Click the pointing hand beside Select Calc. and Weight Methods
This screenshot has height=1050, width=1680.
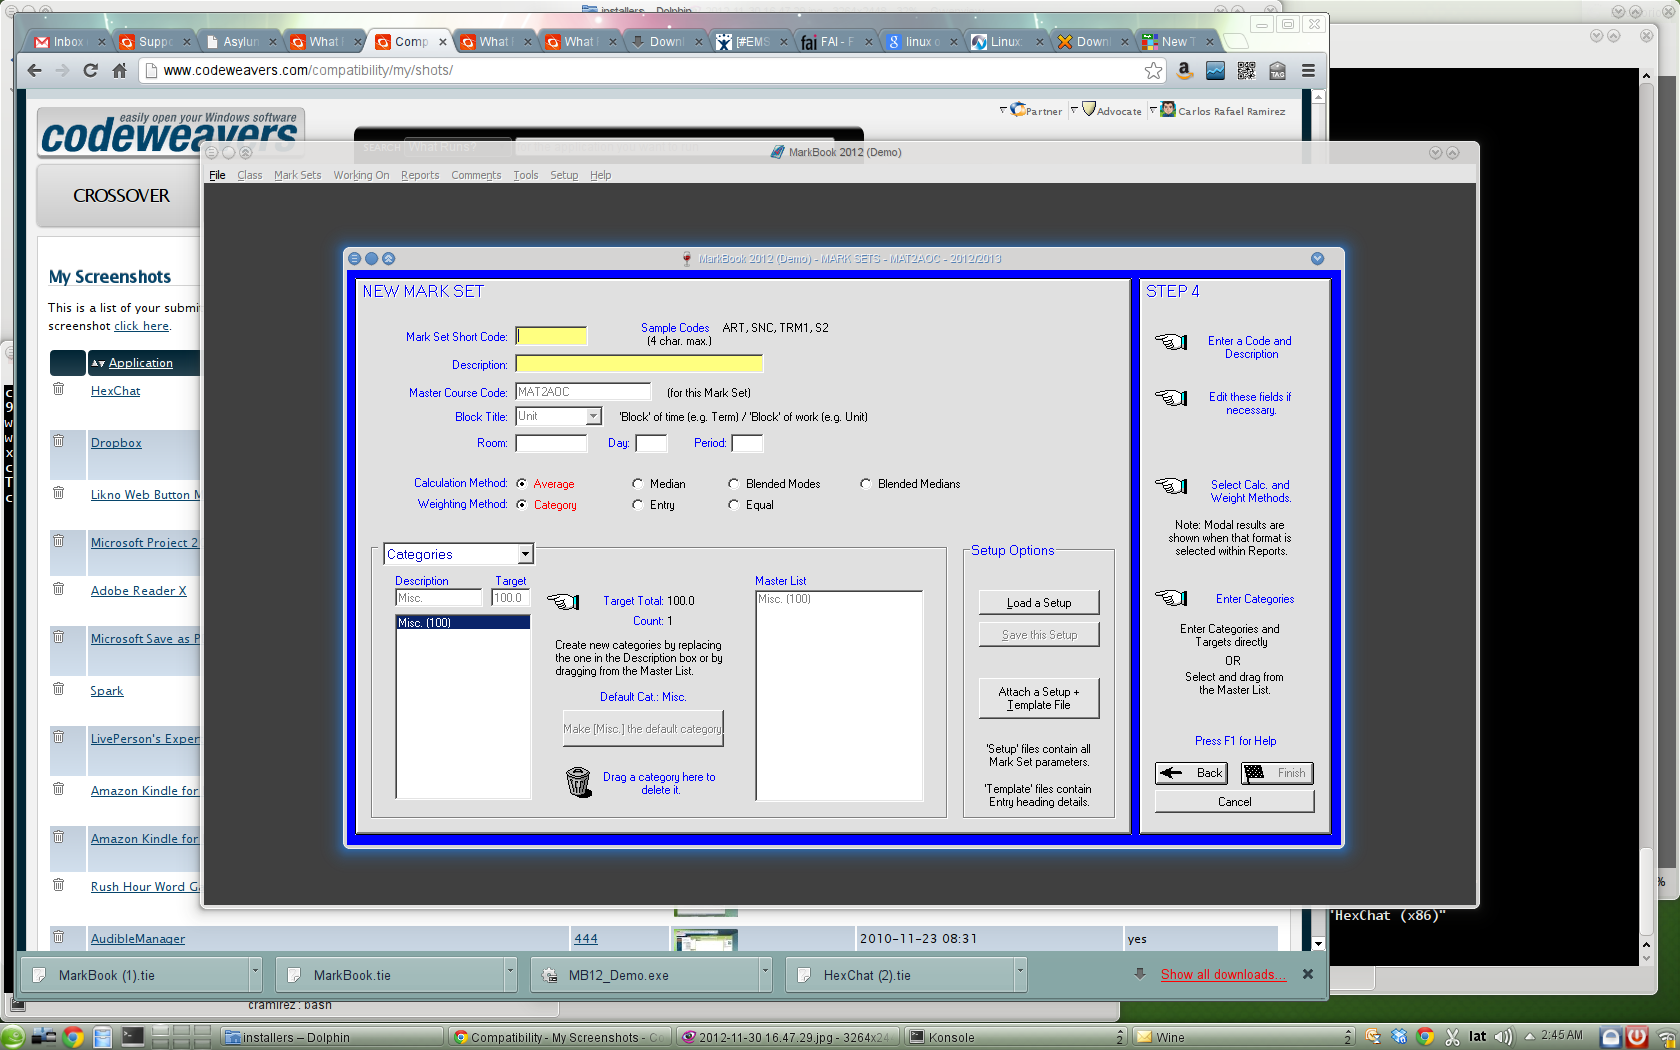pyautogui.click(x=1171, y=486)
